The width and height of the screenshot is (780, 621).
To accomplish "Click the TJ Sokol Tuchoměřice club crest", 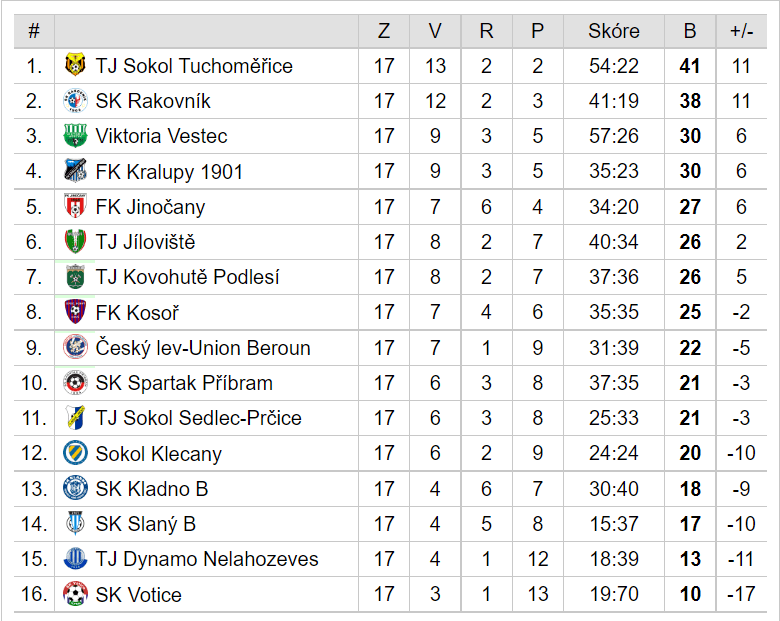I will pyautogui.click(x=75, y=65).
